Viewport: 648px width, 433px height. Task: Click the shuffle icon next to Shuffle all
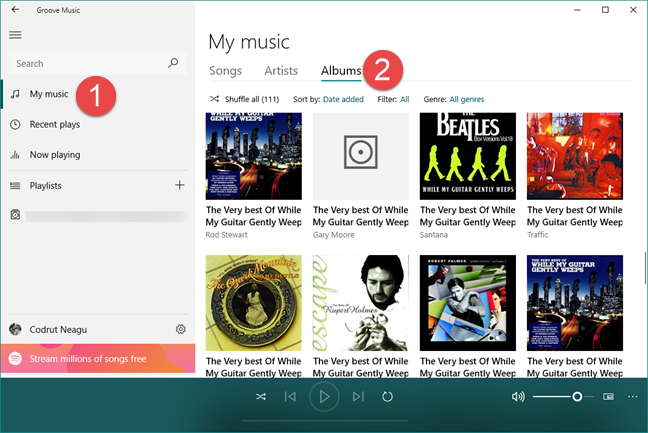(214, 99)
